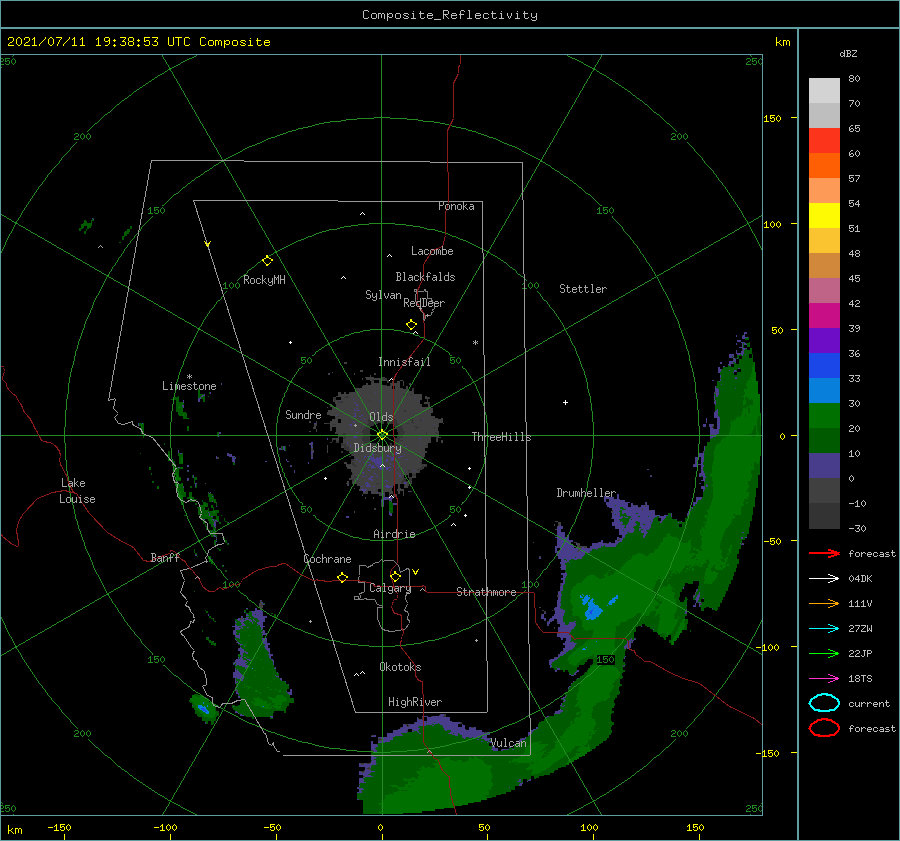Click the Okotoks label

(x=400, y=667)
